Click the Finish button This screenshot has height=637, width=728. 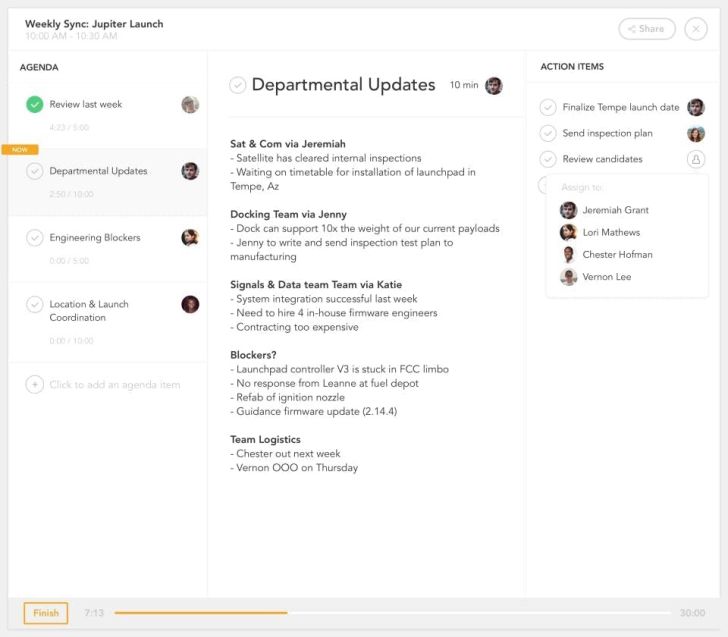tap(46, 613)
